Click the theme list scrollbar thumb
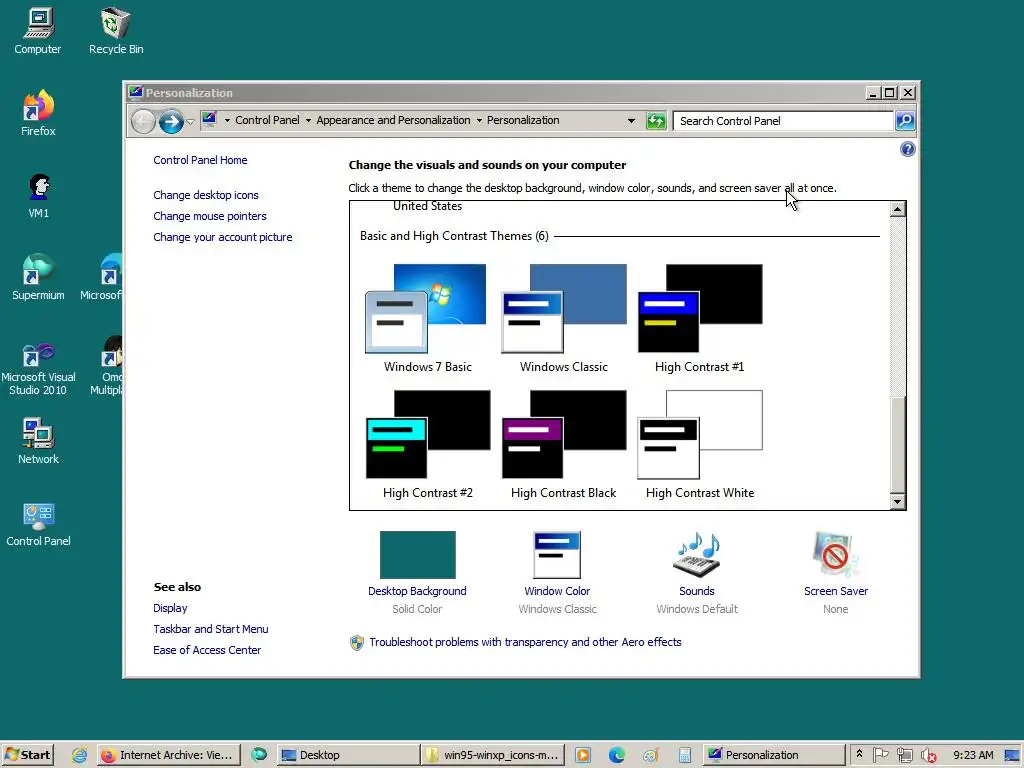Viewport: 1024px width, 768px height. pyautogui.click(x=897, y=444)
